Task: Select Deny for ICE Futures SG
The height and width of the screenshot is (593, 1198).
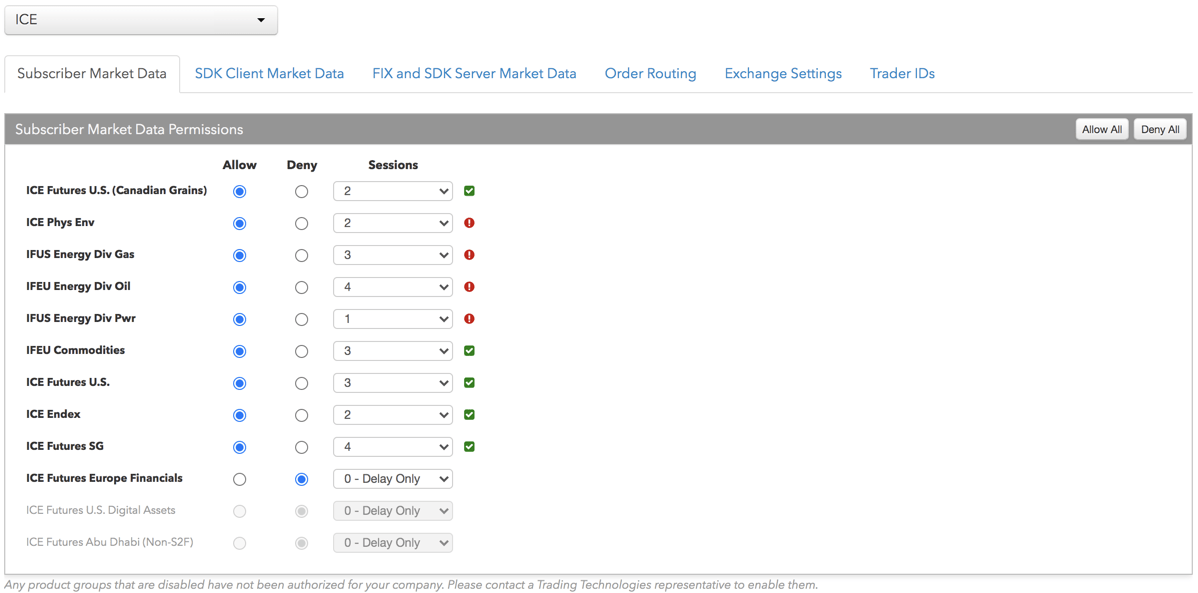Action: [302, 447]
